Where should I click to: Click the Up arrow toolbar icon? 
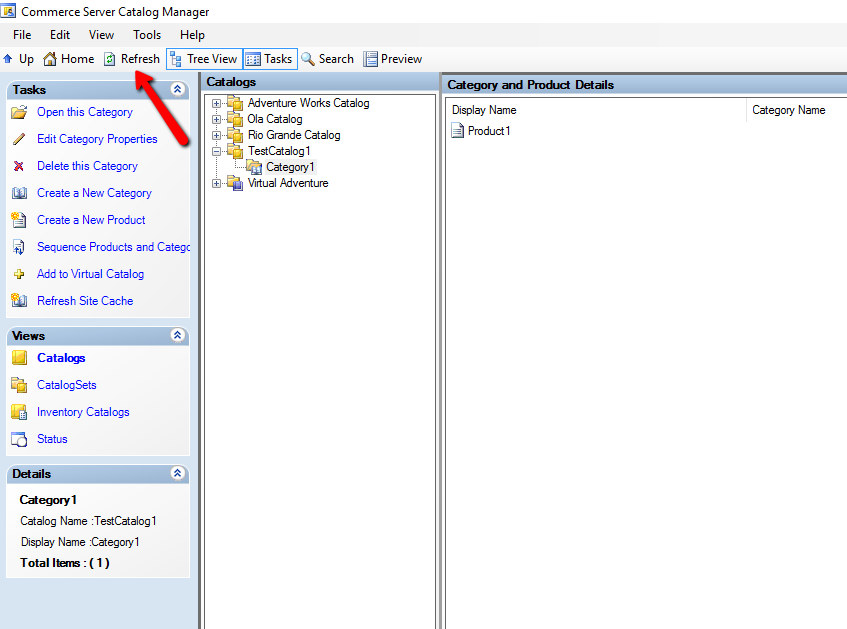[x=8, y=58]
